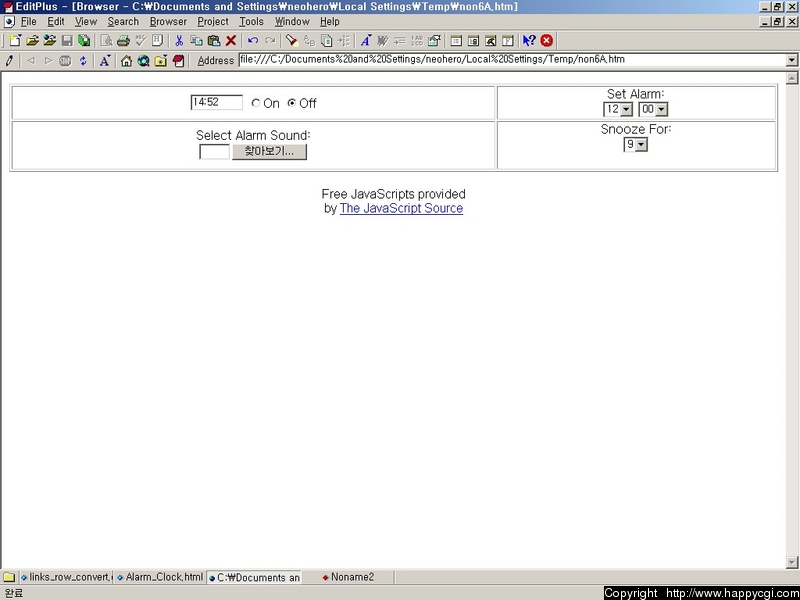800x600 pixels.
Task: Click the Replace icon beside flashlight
Action: click(309, 40)
